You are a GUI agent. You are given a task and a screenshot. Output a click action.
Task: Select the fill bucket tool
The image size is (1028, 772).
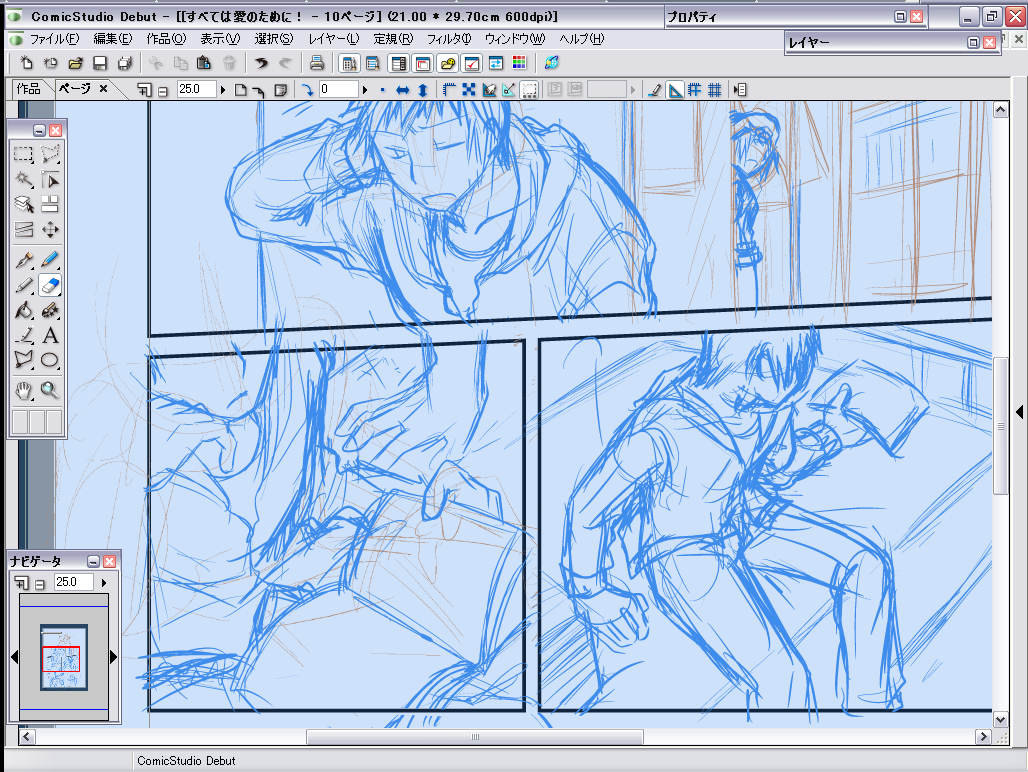24,310
